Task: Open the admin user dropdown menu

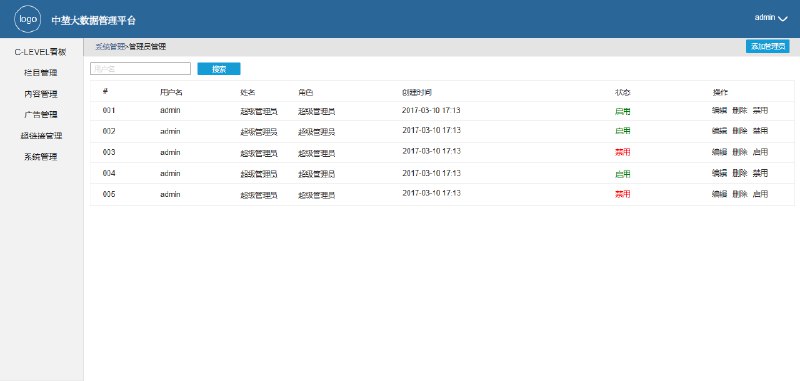Action: pyautogui.click(x=771, y=18)
